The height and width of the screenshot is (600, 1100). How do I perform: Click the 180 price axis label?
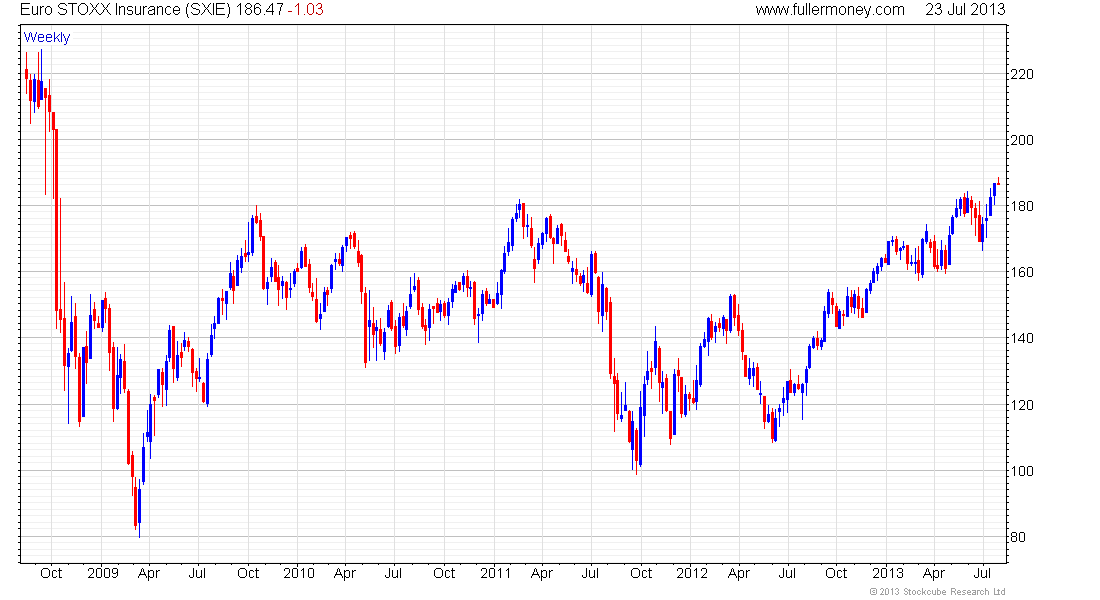pos(1022,206)
